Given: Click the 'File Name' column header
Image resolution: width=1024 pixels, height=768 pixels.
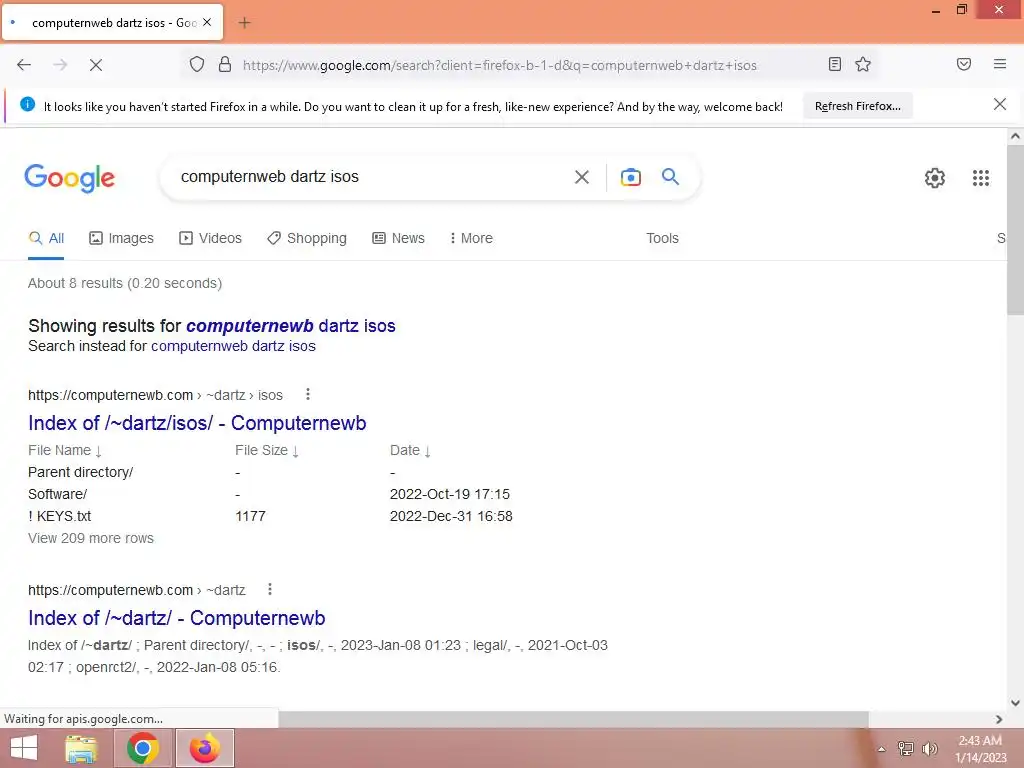Looking at the screenshot, I should click(x=65, y=451).
